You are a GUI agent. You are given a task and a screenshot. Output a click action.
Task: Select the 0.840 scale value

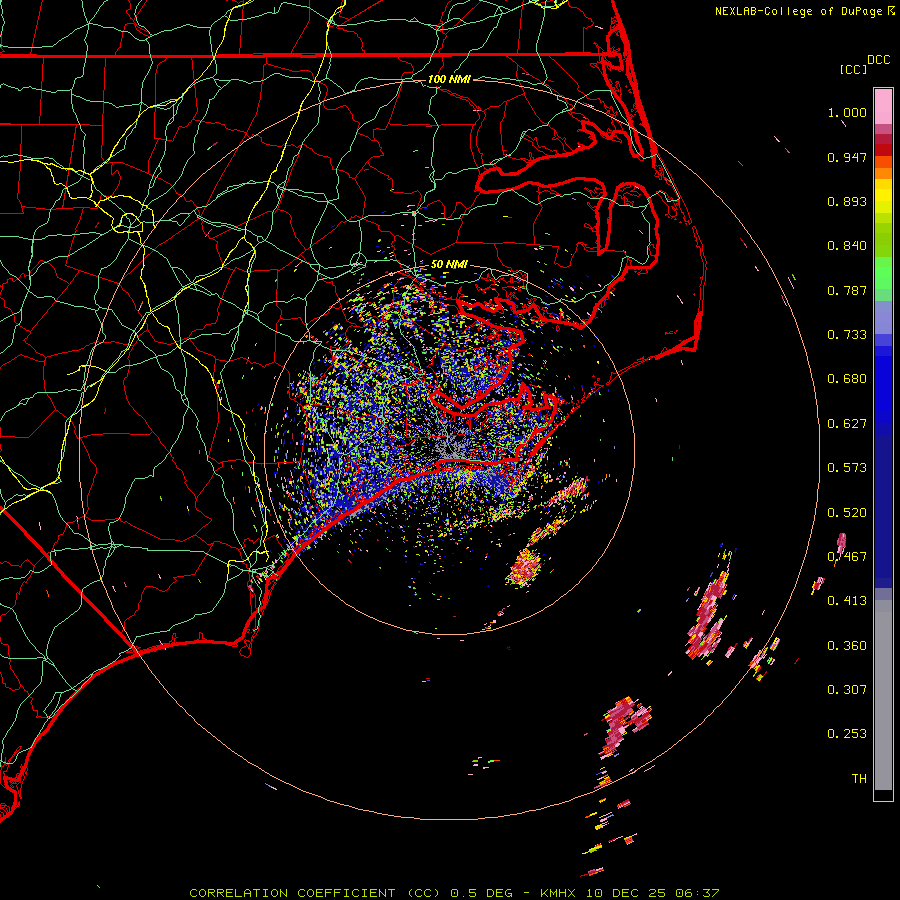(x=847, y=246)
